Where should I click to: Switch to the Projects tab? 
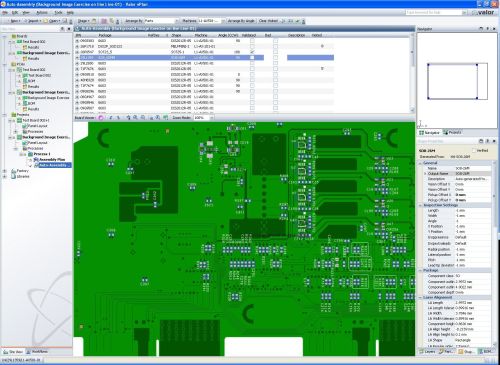452,133
